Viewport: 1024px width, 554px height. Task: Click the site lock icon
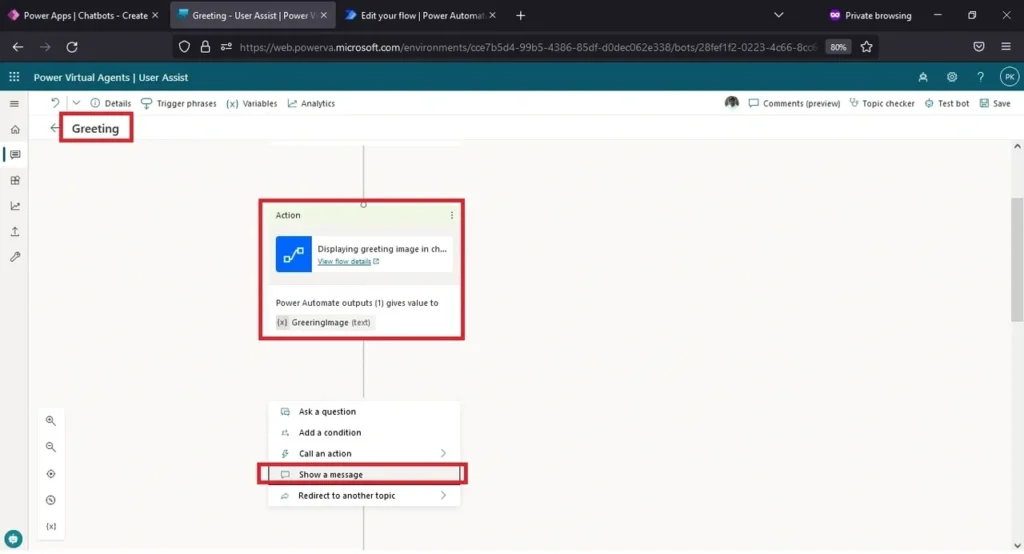pos(205,47)
